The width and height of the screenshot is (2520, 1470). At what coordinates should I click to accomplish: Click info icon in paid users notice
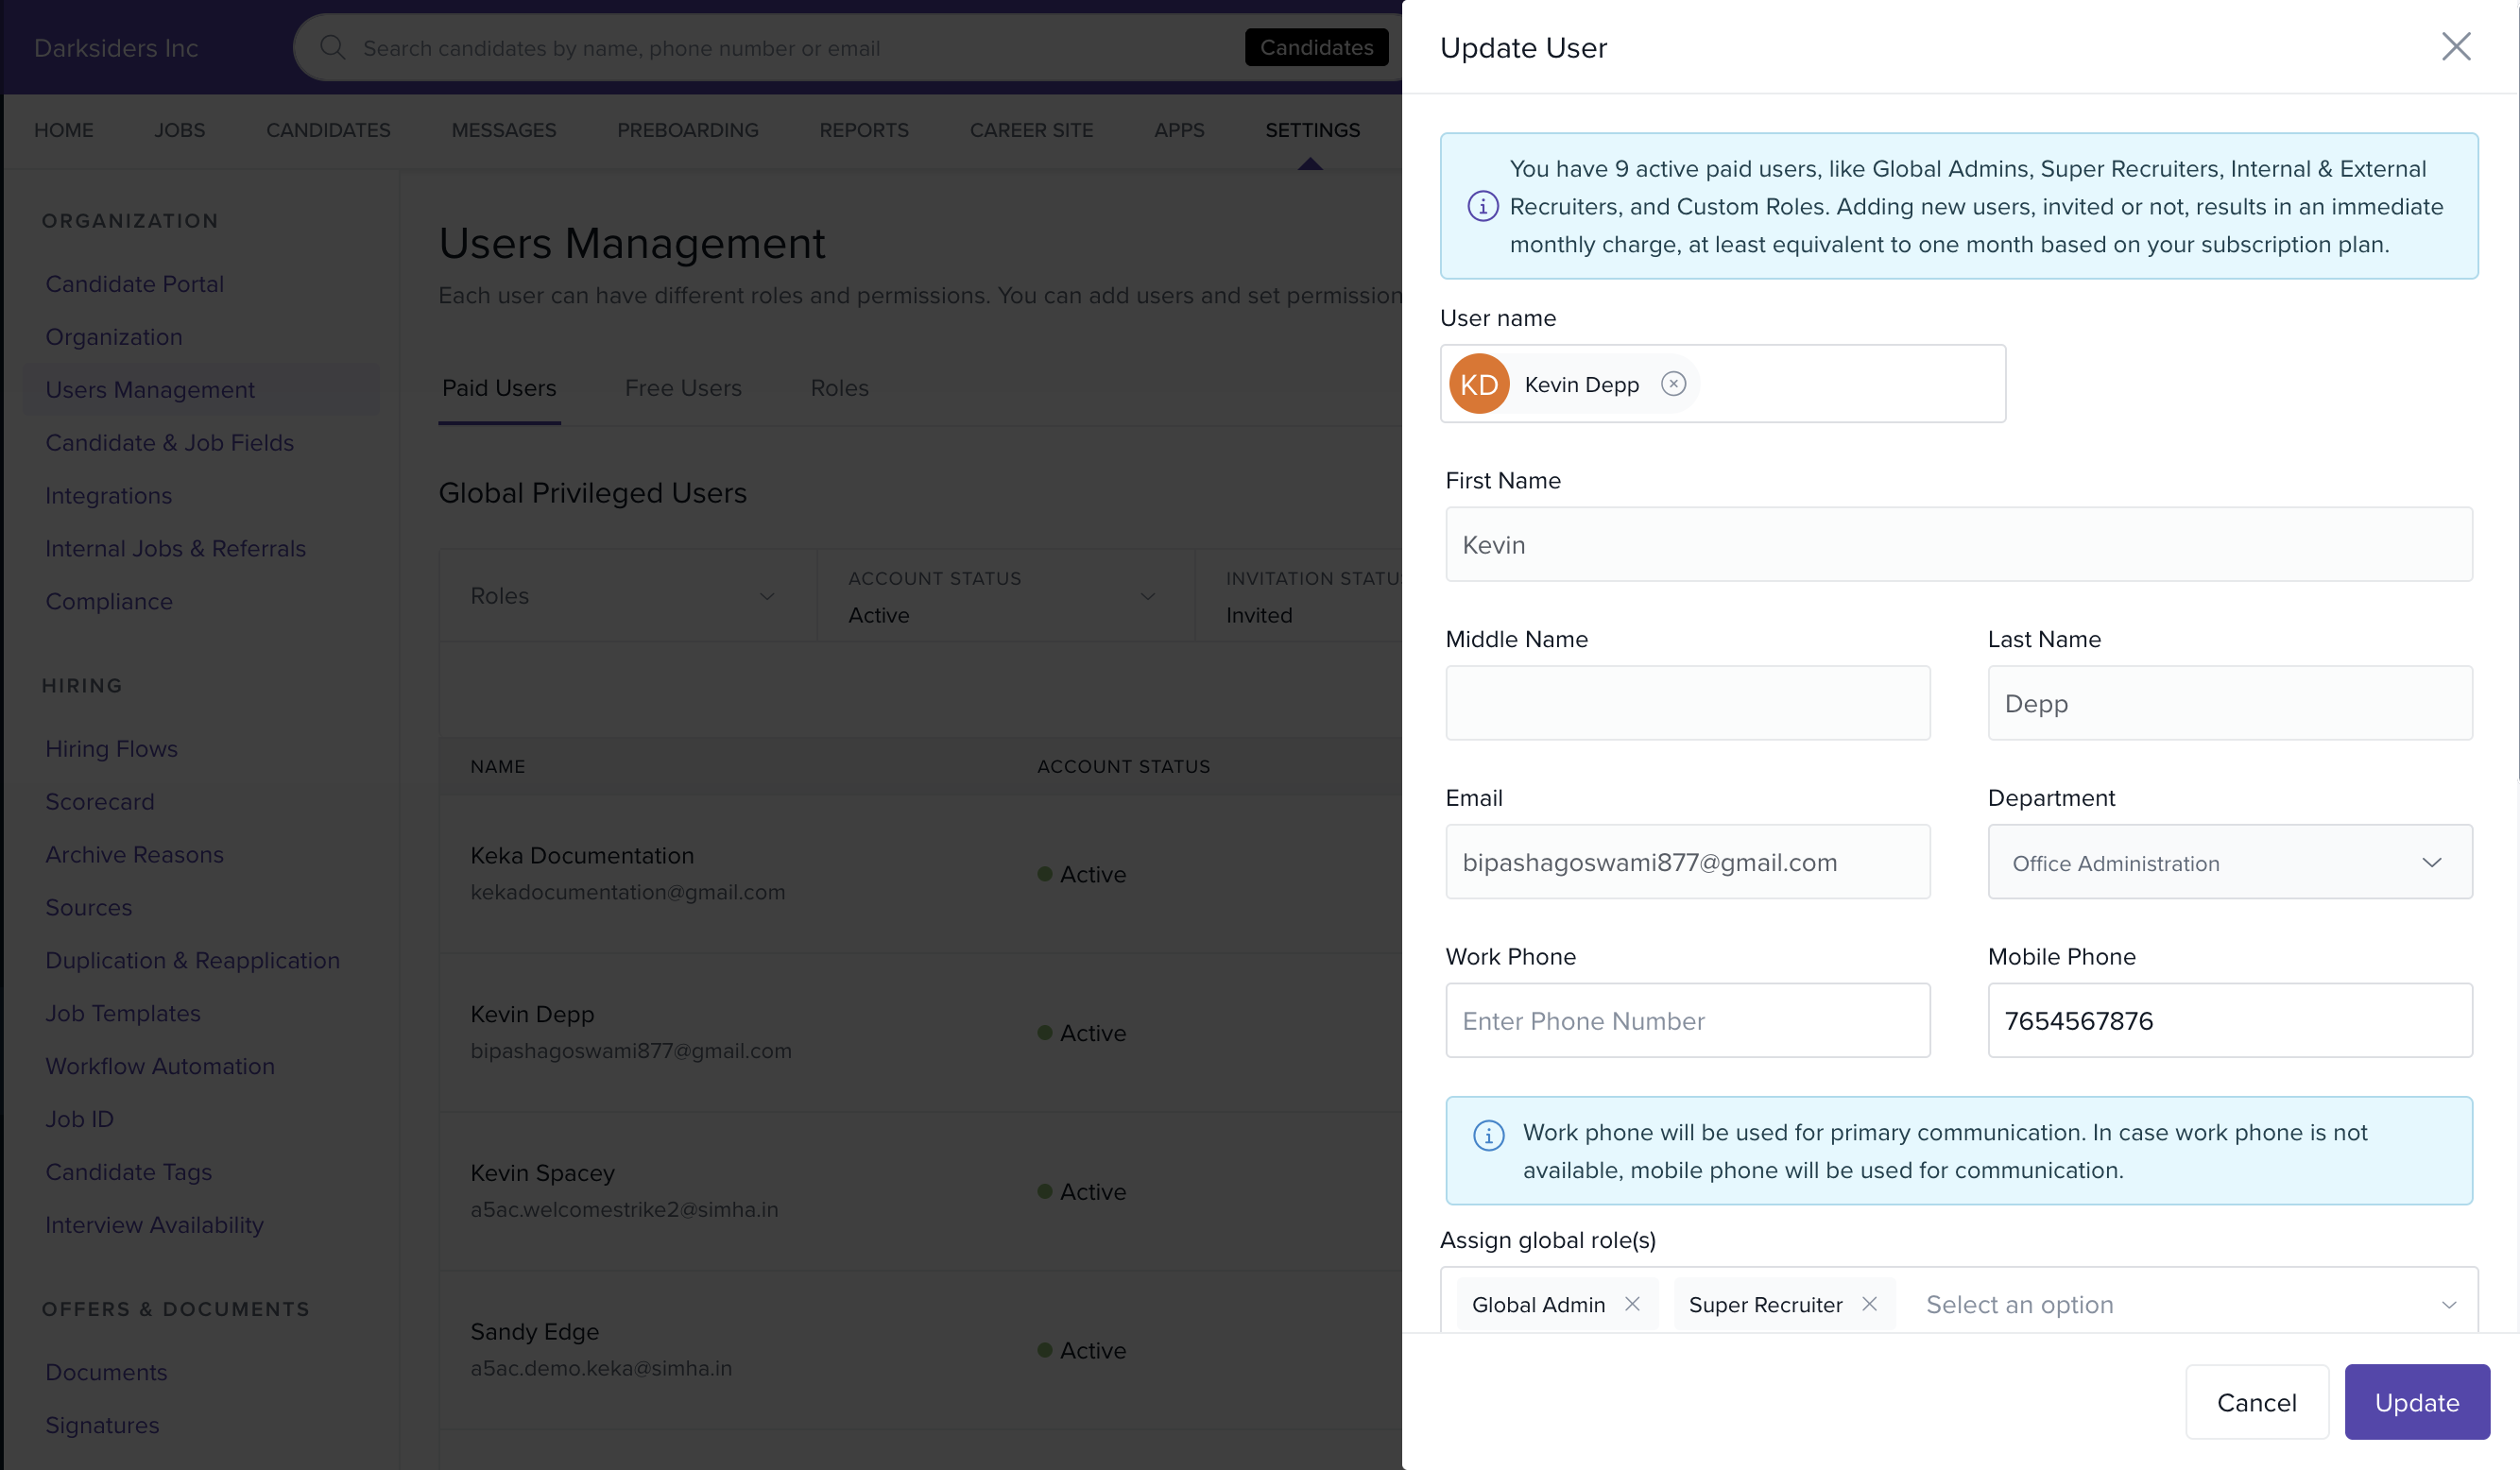point(1482,207)
